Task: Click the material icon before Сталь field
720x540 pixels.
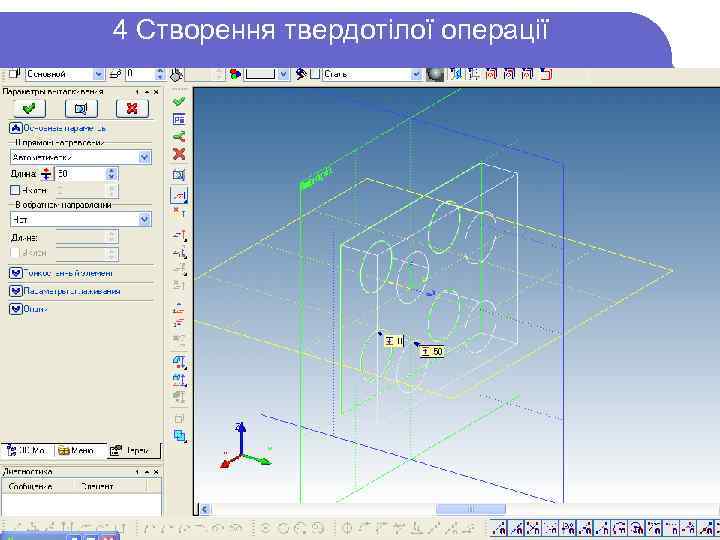Action: pyautogui.click(x=301, y=74)
